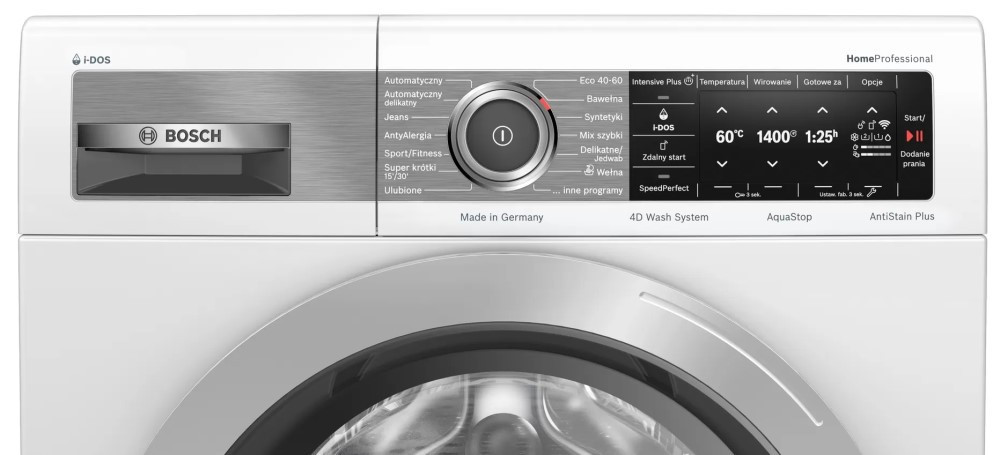Tap the Wi-Fi status icon
This screenshot has height=455, width=1000.
pos(884,124)
